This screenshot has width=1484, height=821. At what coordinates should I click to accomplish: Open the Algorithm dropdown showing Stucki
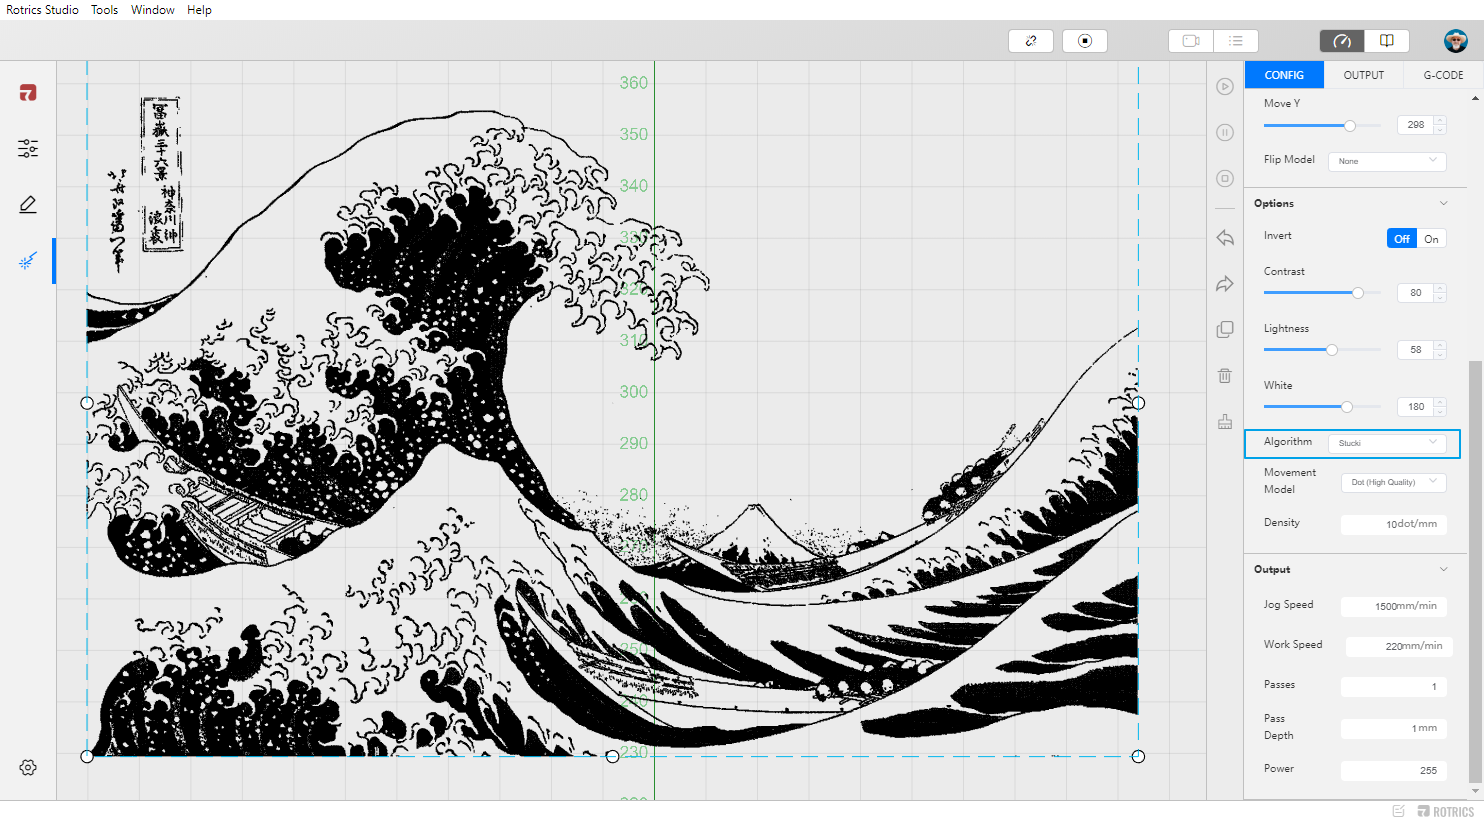point(1387,443)
